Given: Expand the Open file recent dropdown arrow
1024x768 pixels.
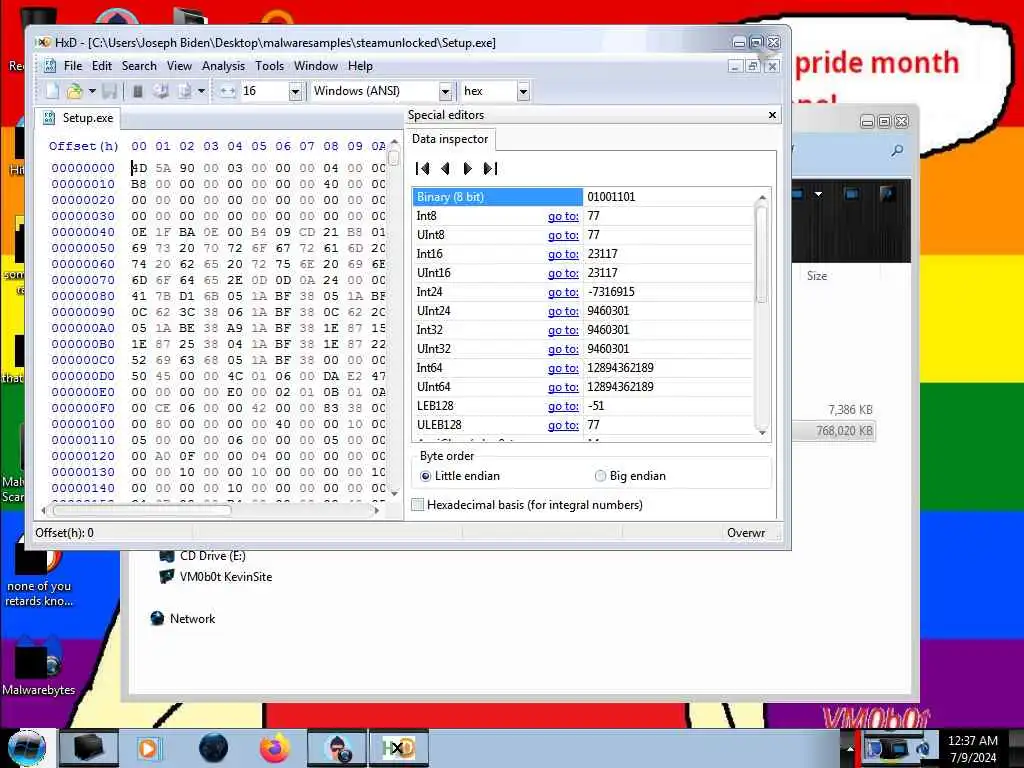Looking at the screenshot, I should pyautogui.click(x=92, y=91).
